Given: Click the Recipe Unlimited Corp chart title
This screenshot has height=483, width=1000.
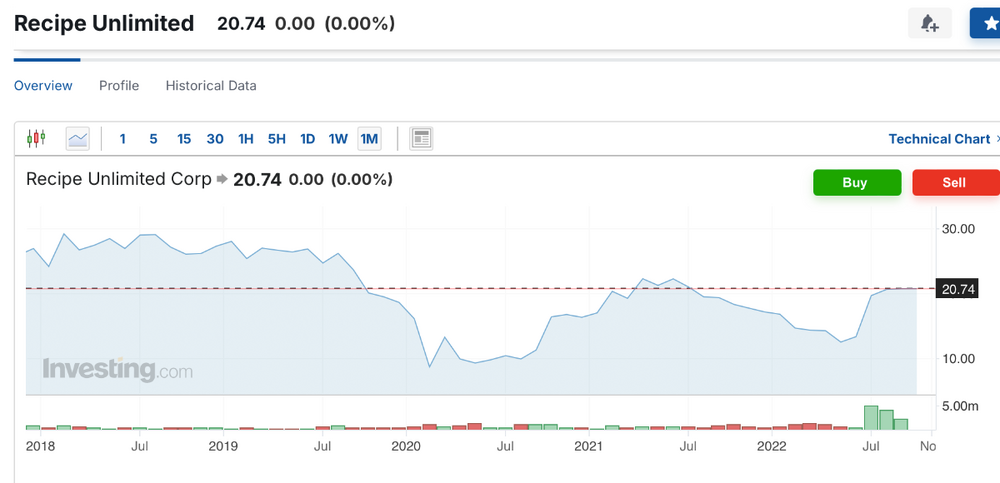Looking at the screenshot, I should (119, 179).
